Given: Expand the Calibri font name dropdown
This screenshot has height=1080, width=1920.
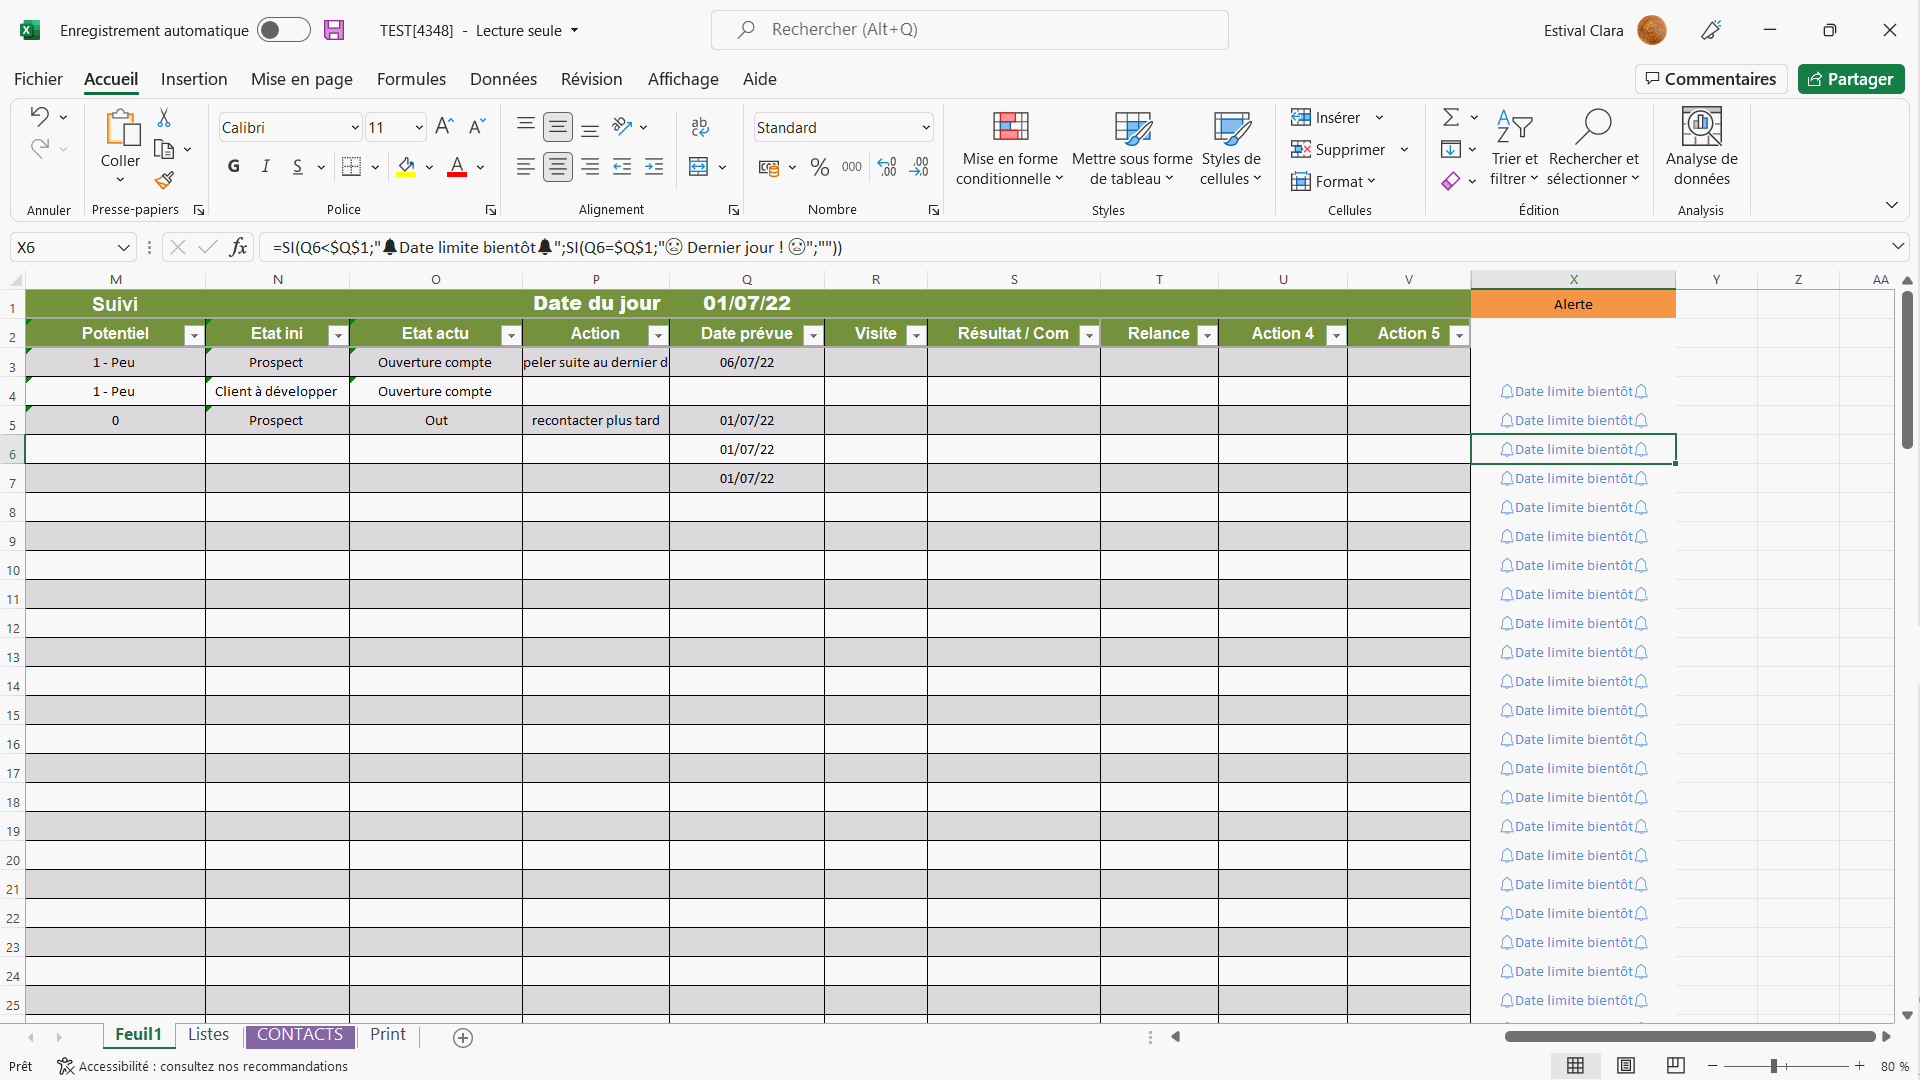Looking at the screenshot, I should (354, 127).
